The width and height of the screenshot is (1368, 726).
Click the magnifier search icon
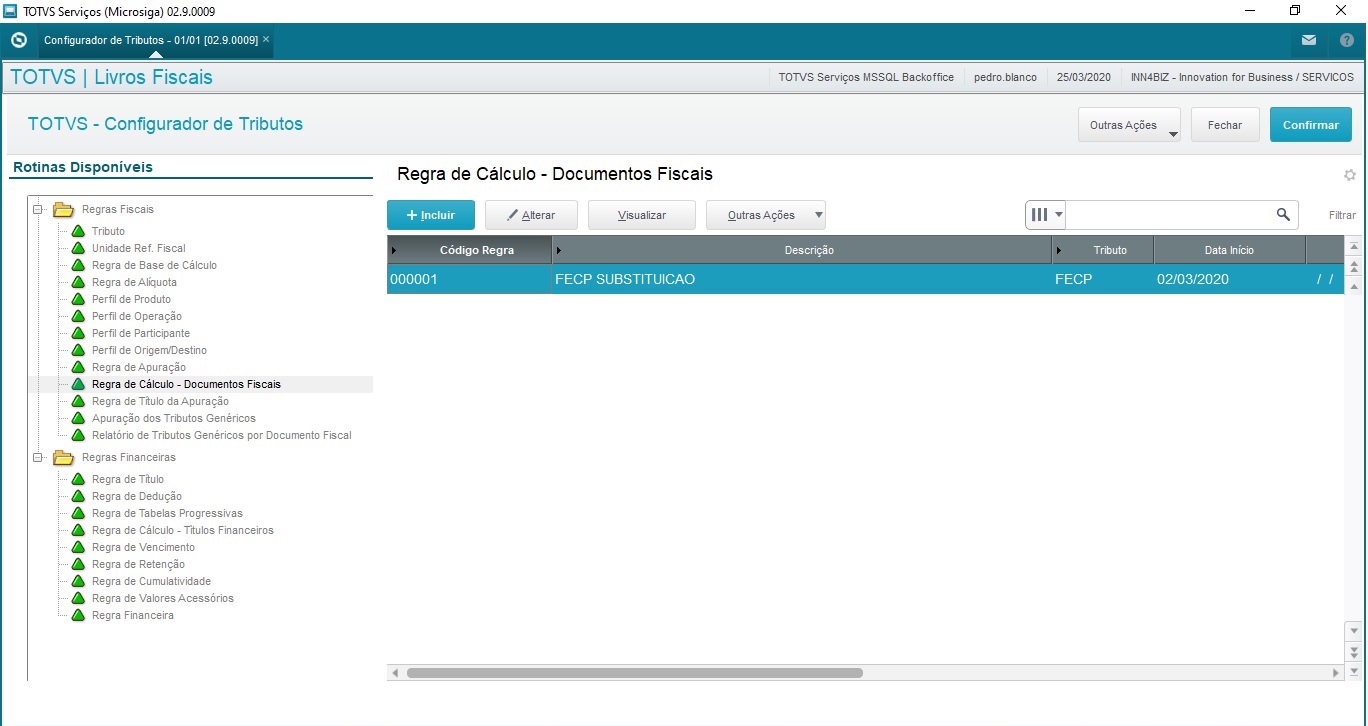click(1283, 215)
